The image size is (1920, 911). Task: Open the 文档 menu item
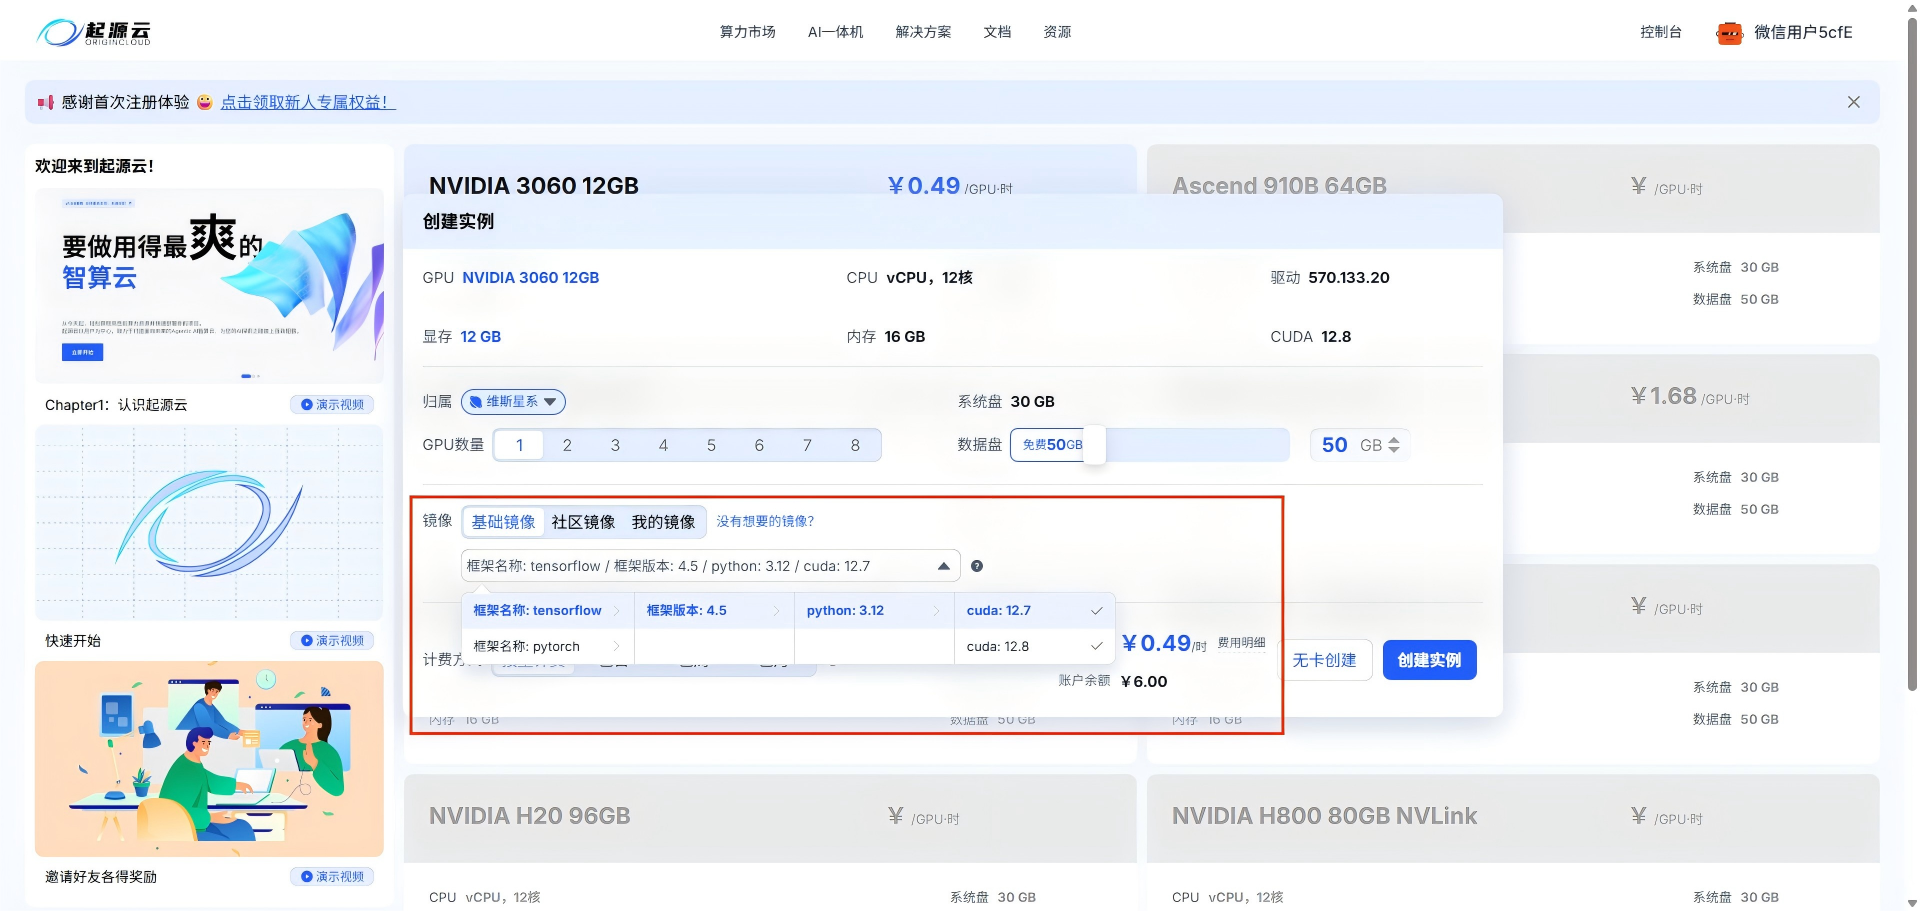(x=997, y=31)
